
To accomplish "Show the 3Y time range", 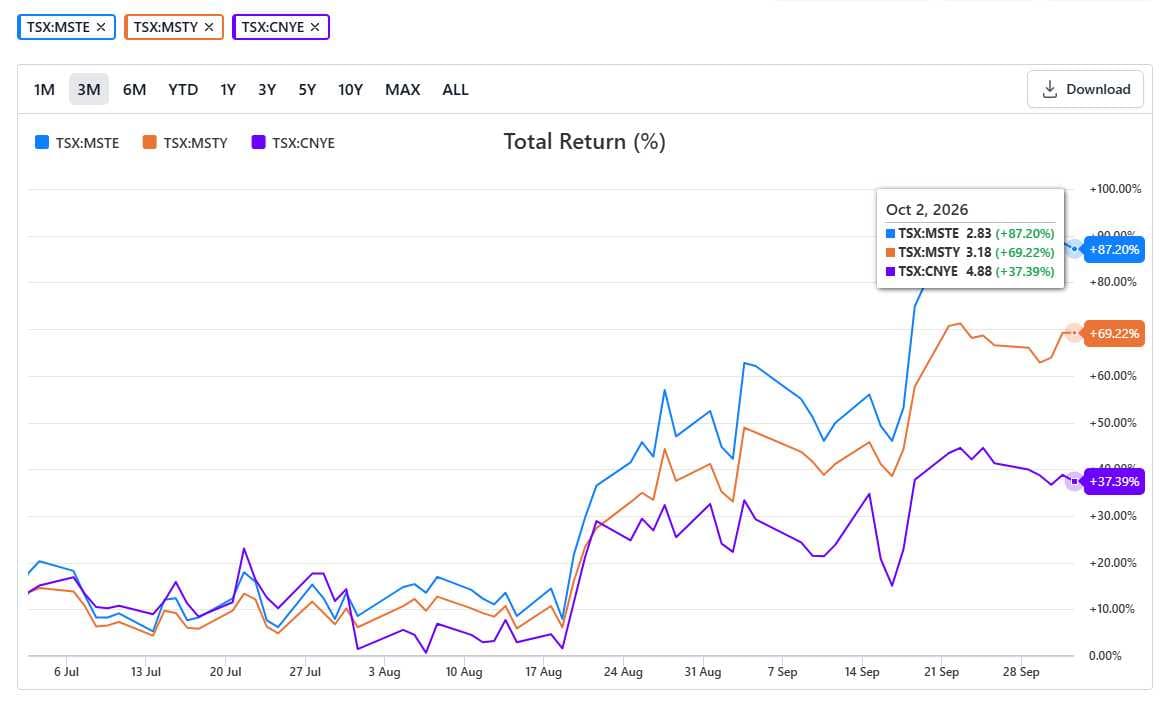I will tap(267, 90).
